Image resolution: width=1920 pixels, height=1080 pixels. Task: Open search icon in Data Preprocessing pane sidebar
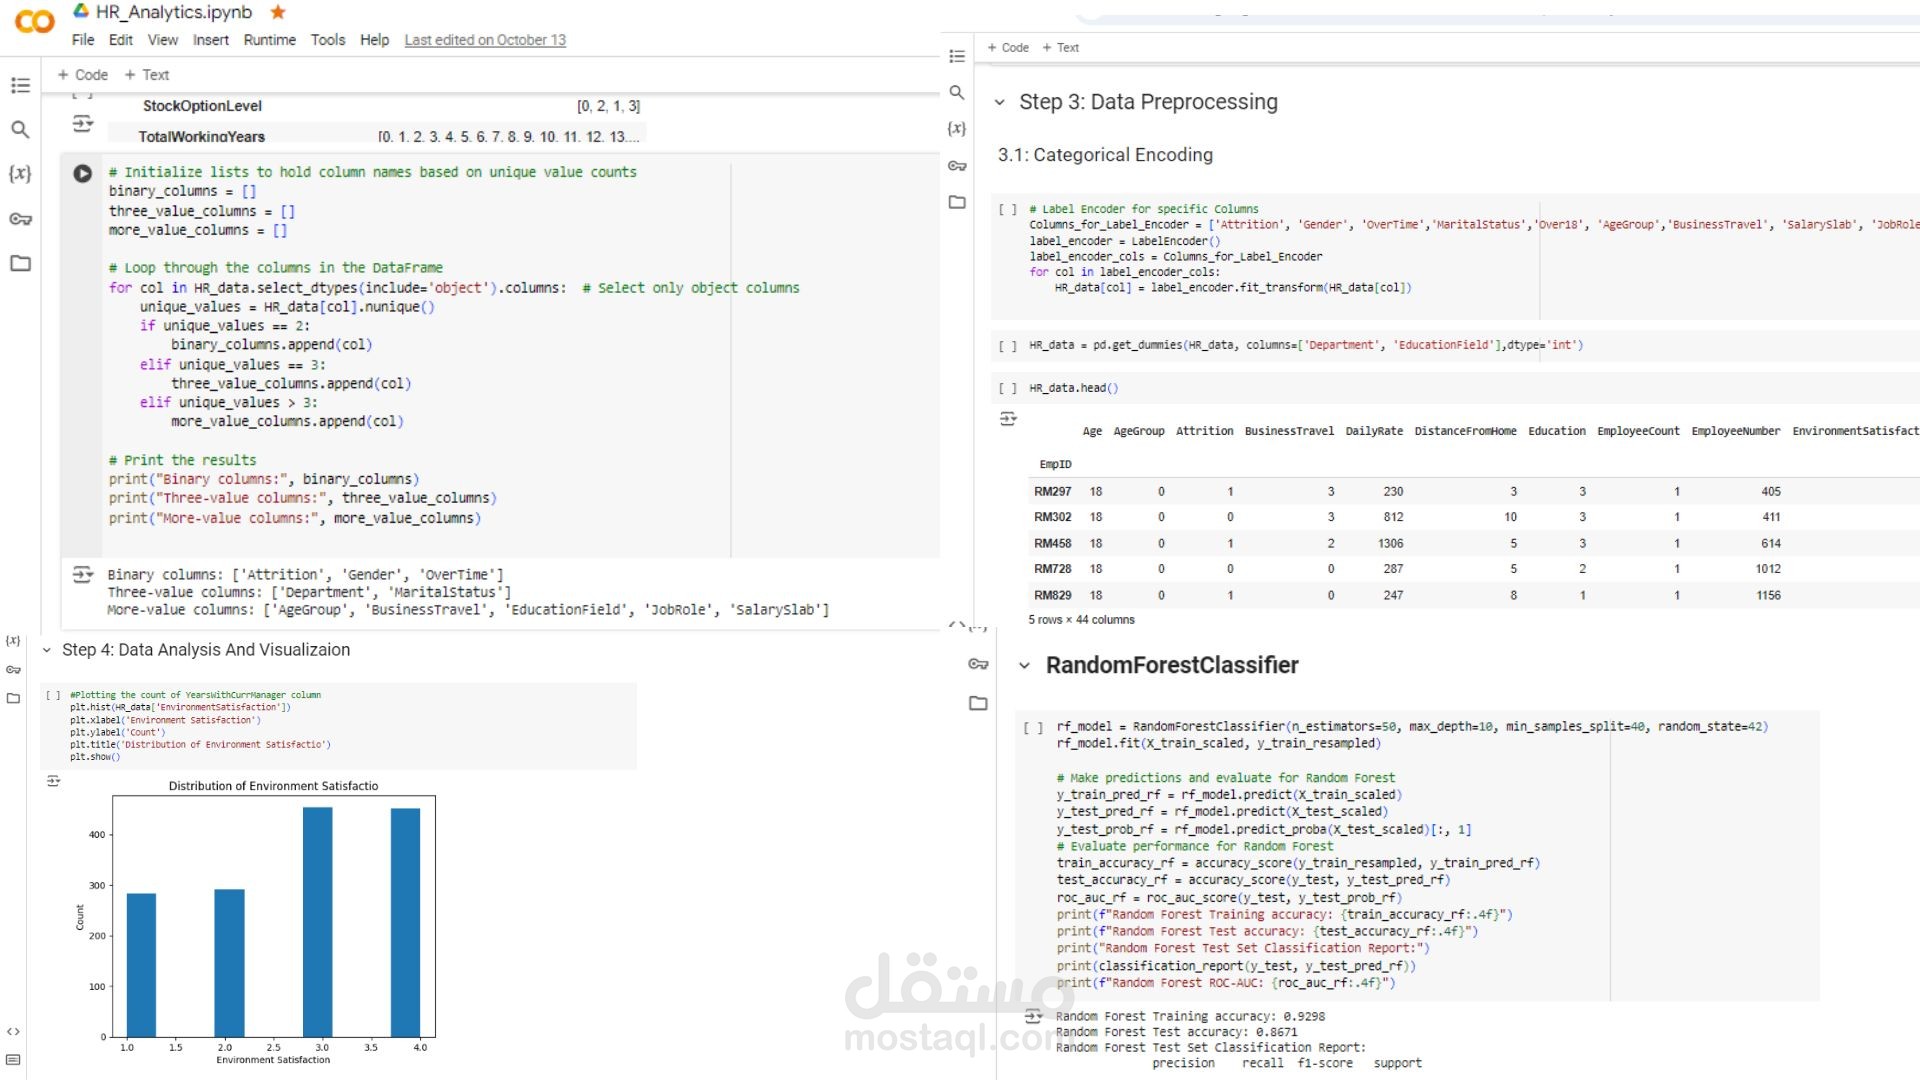tap(957, 93)
